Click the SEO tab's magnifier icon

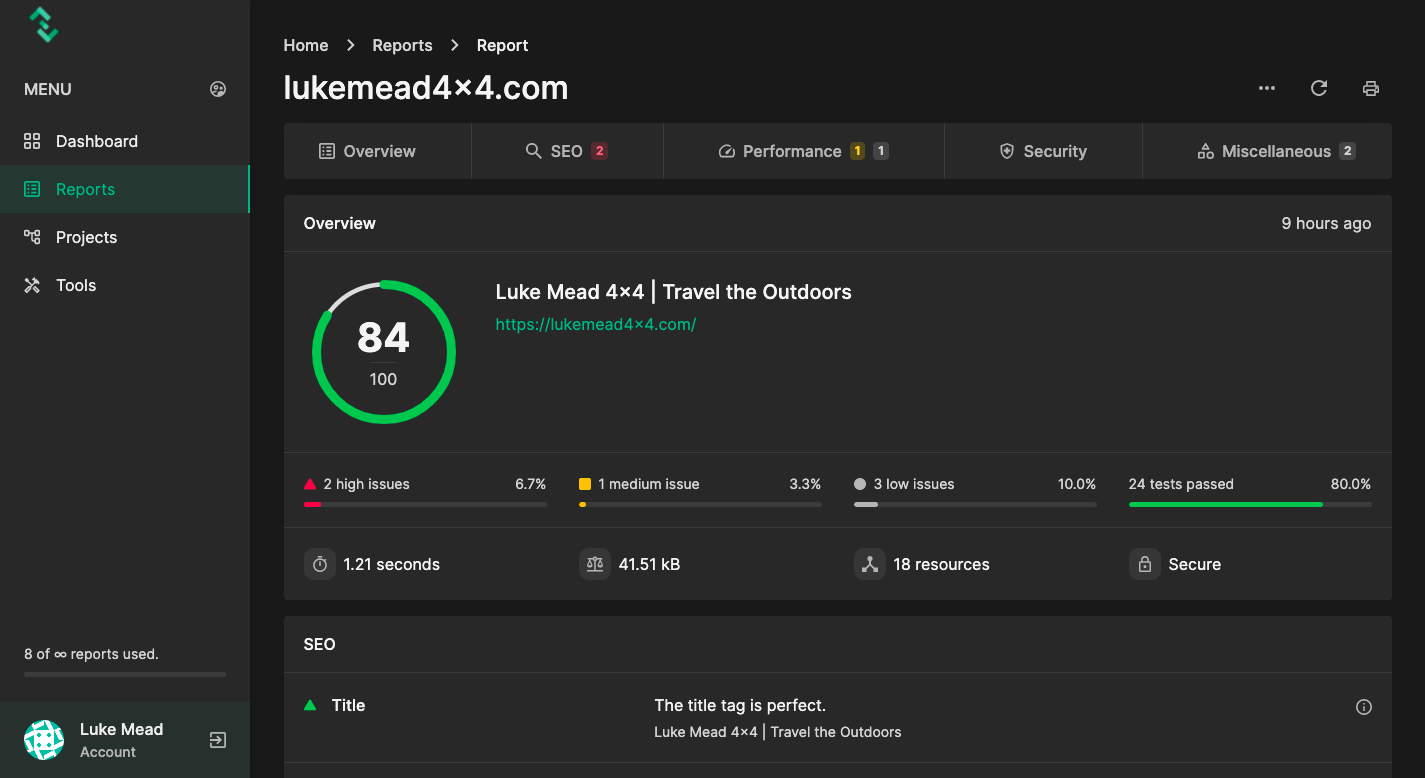pos(534,151)
